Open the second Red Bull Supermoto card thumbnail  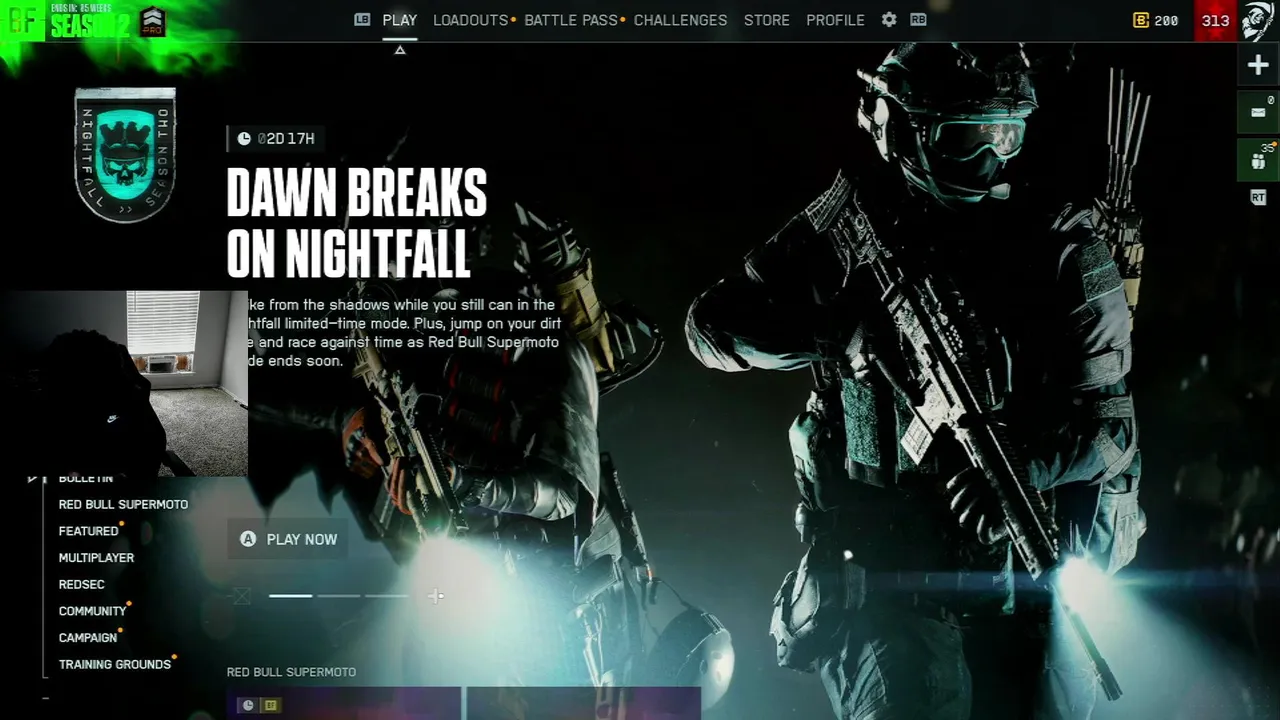(x=584, y=703)
